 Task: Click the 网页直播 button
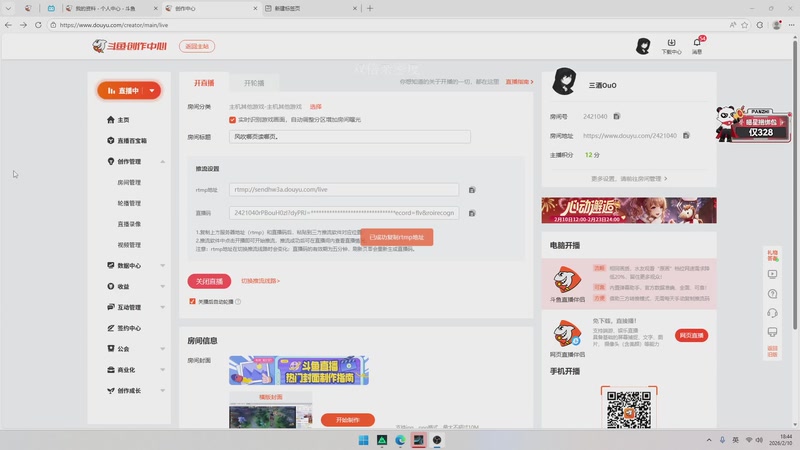(691, 335)
